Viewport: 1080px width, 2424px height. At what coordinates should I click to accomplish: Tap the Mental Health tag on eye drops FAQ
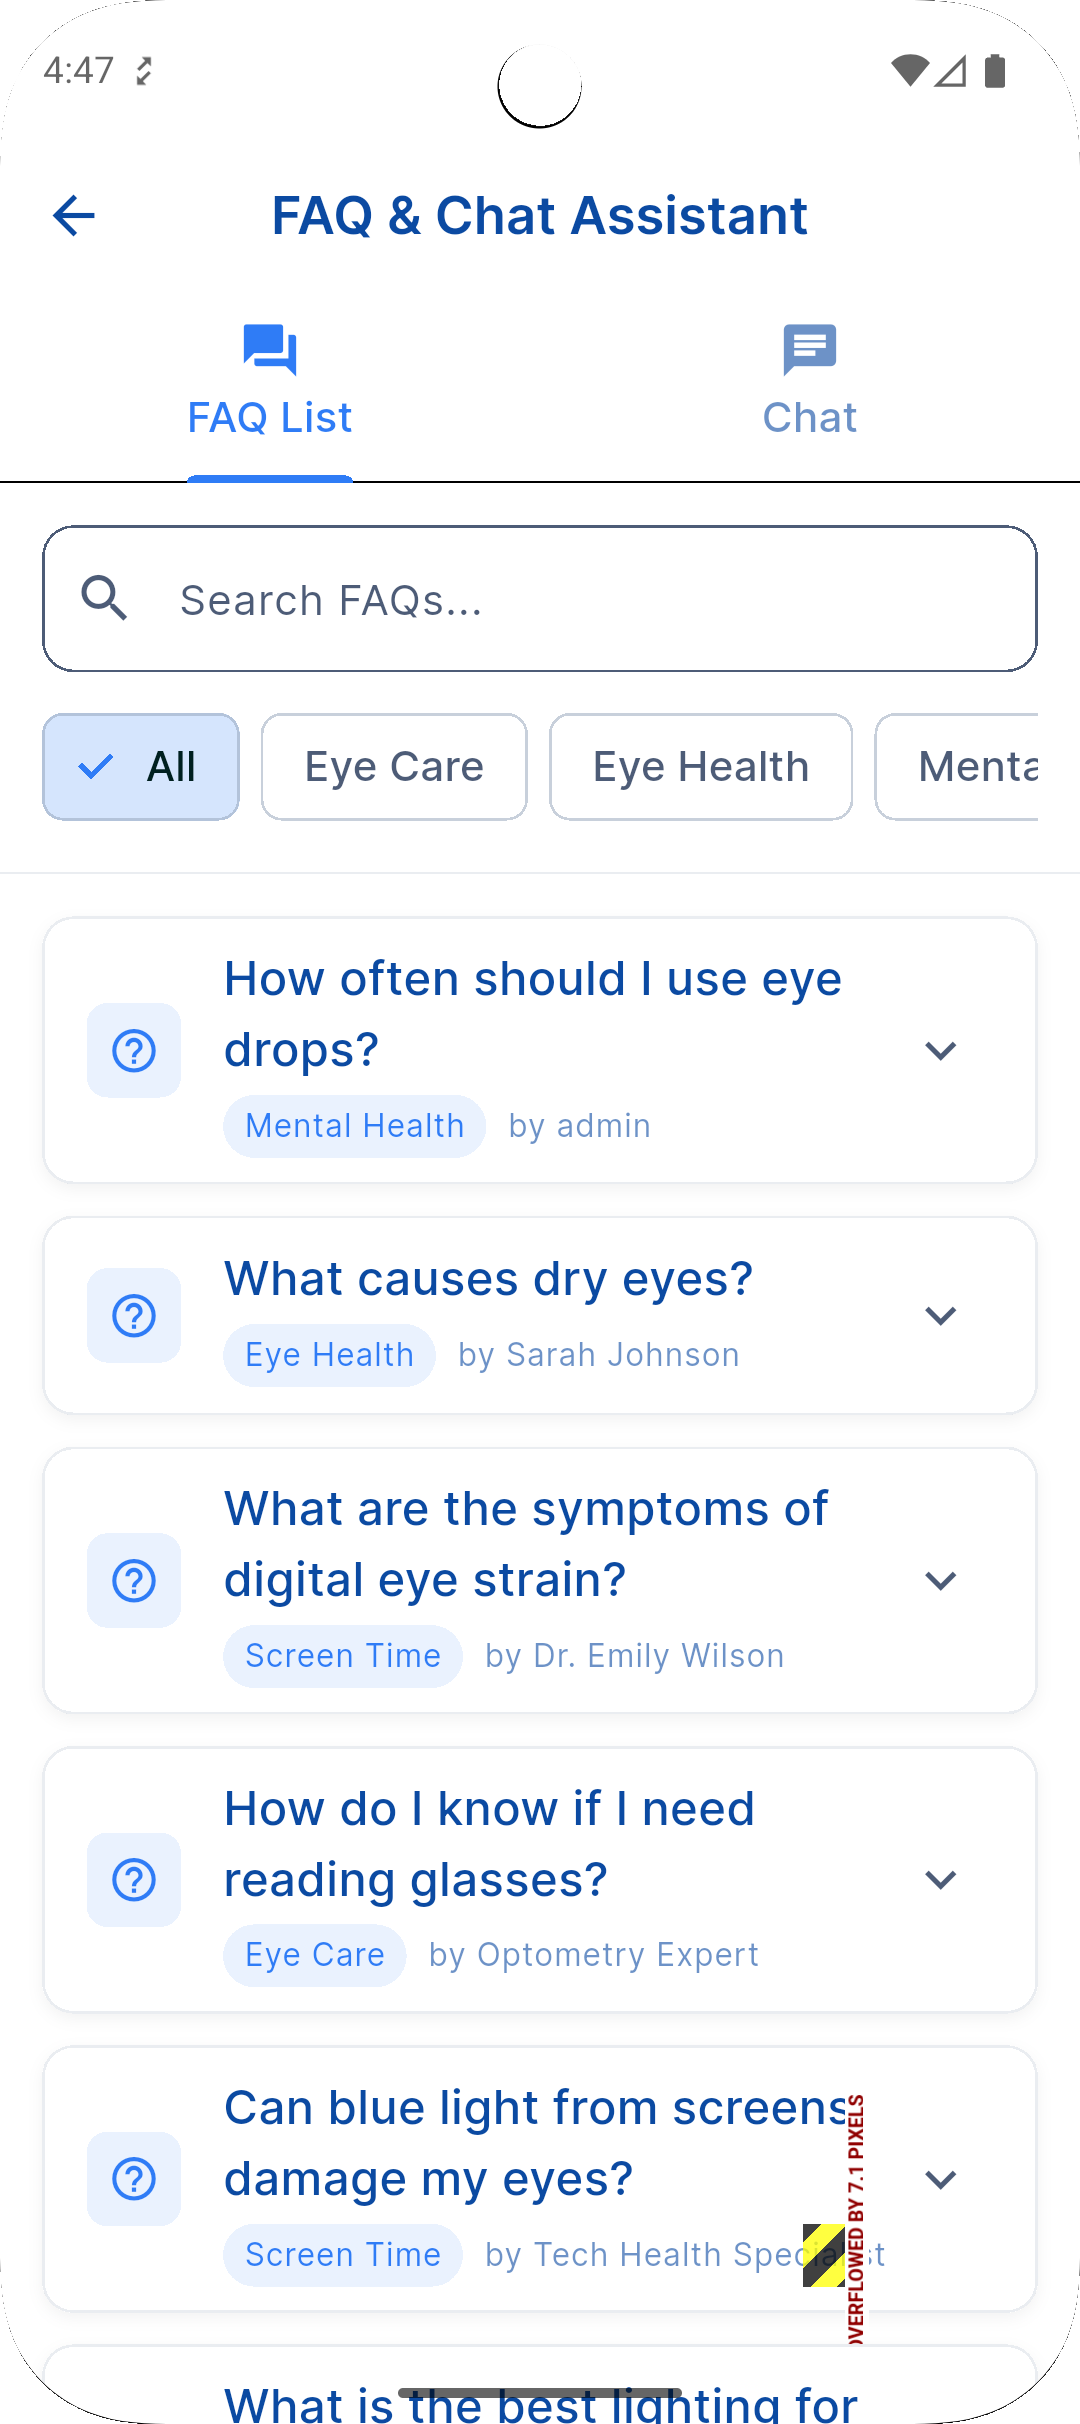click(355, 1126)
